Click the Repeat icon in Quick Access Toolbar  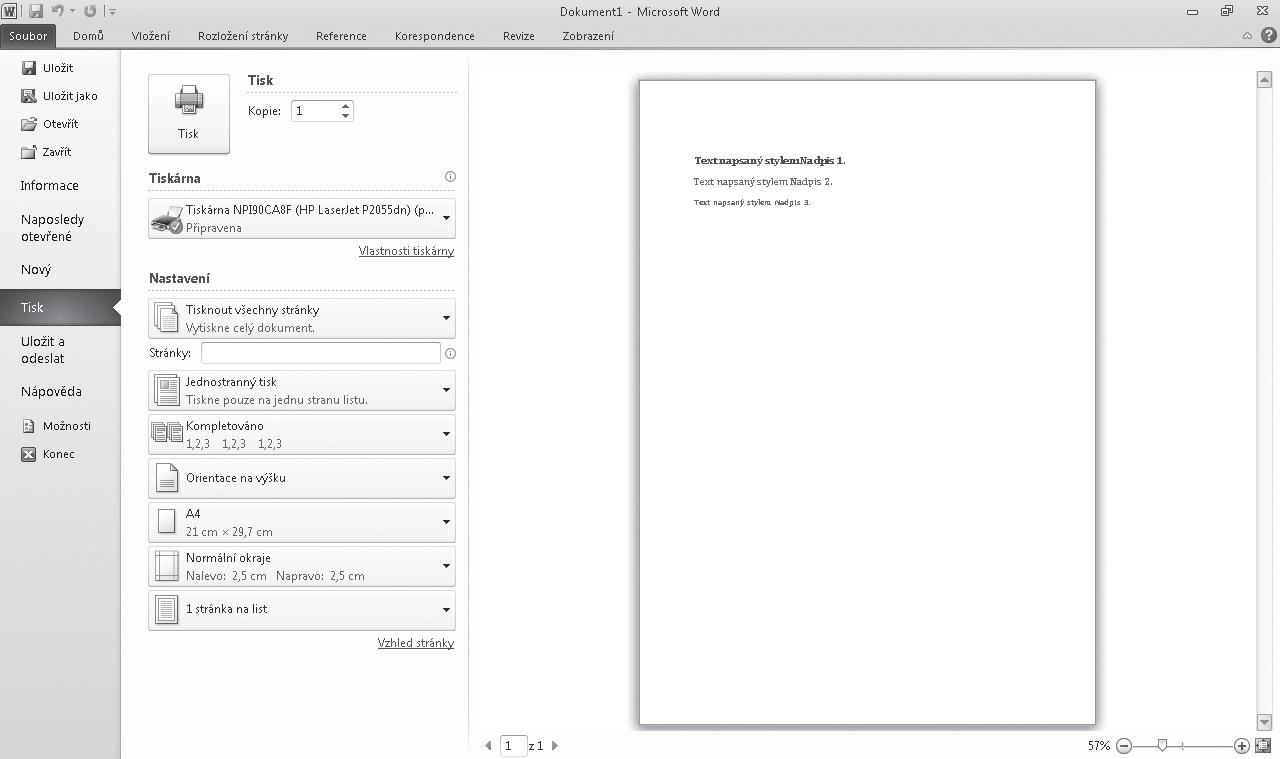pos(90,11)
